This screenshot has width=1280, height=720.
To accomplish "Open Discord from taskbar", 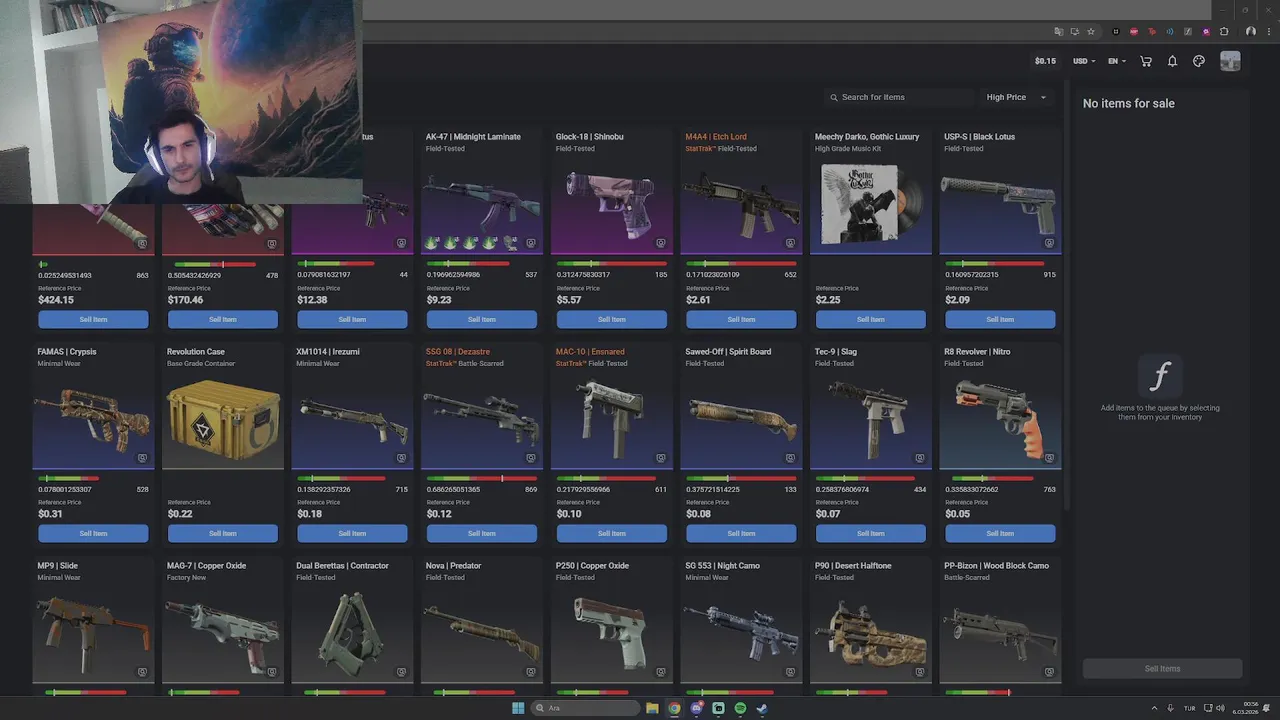I will 696,708.
